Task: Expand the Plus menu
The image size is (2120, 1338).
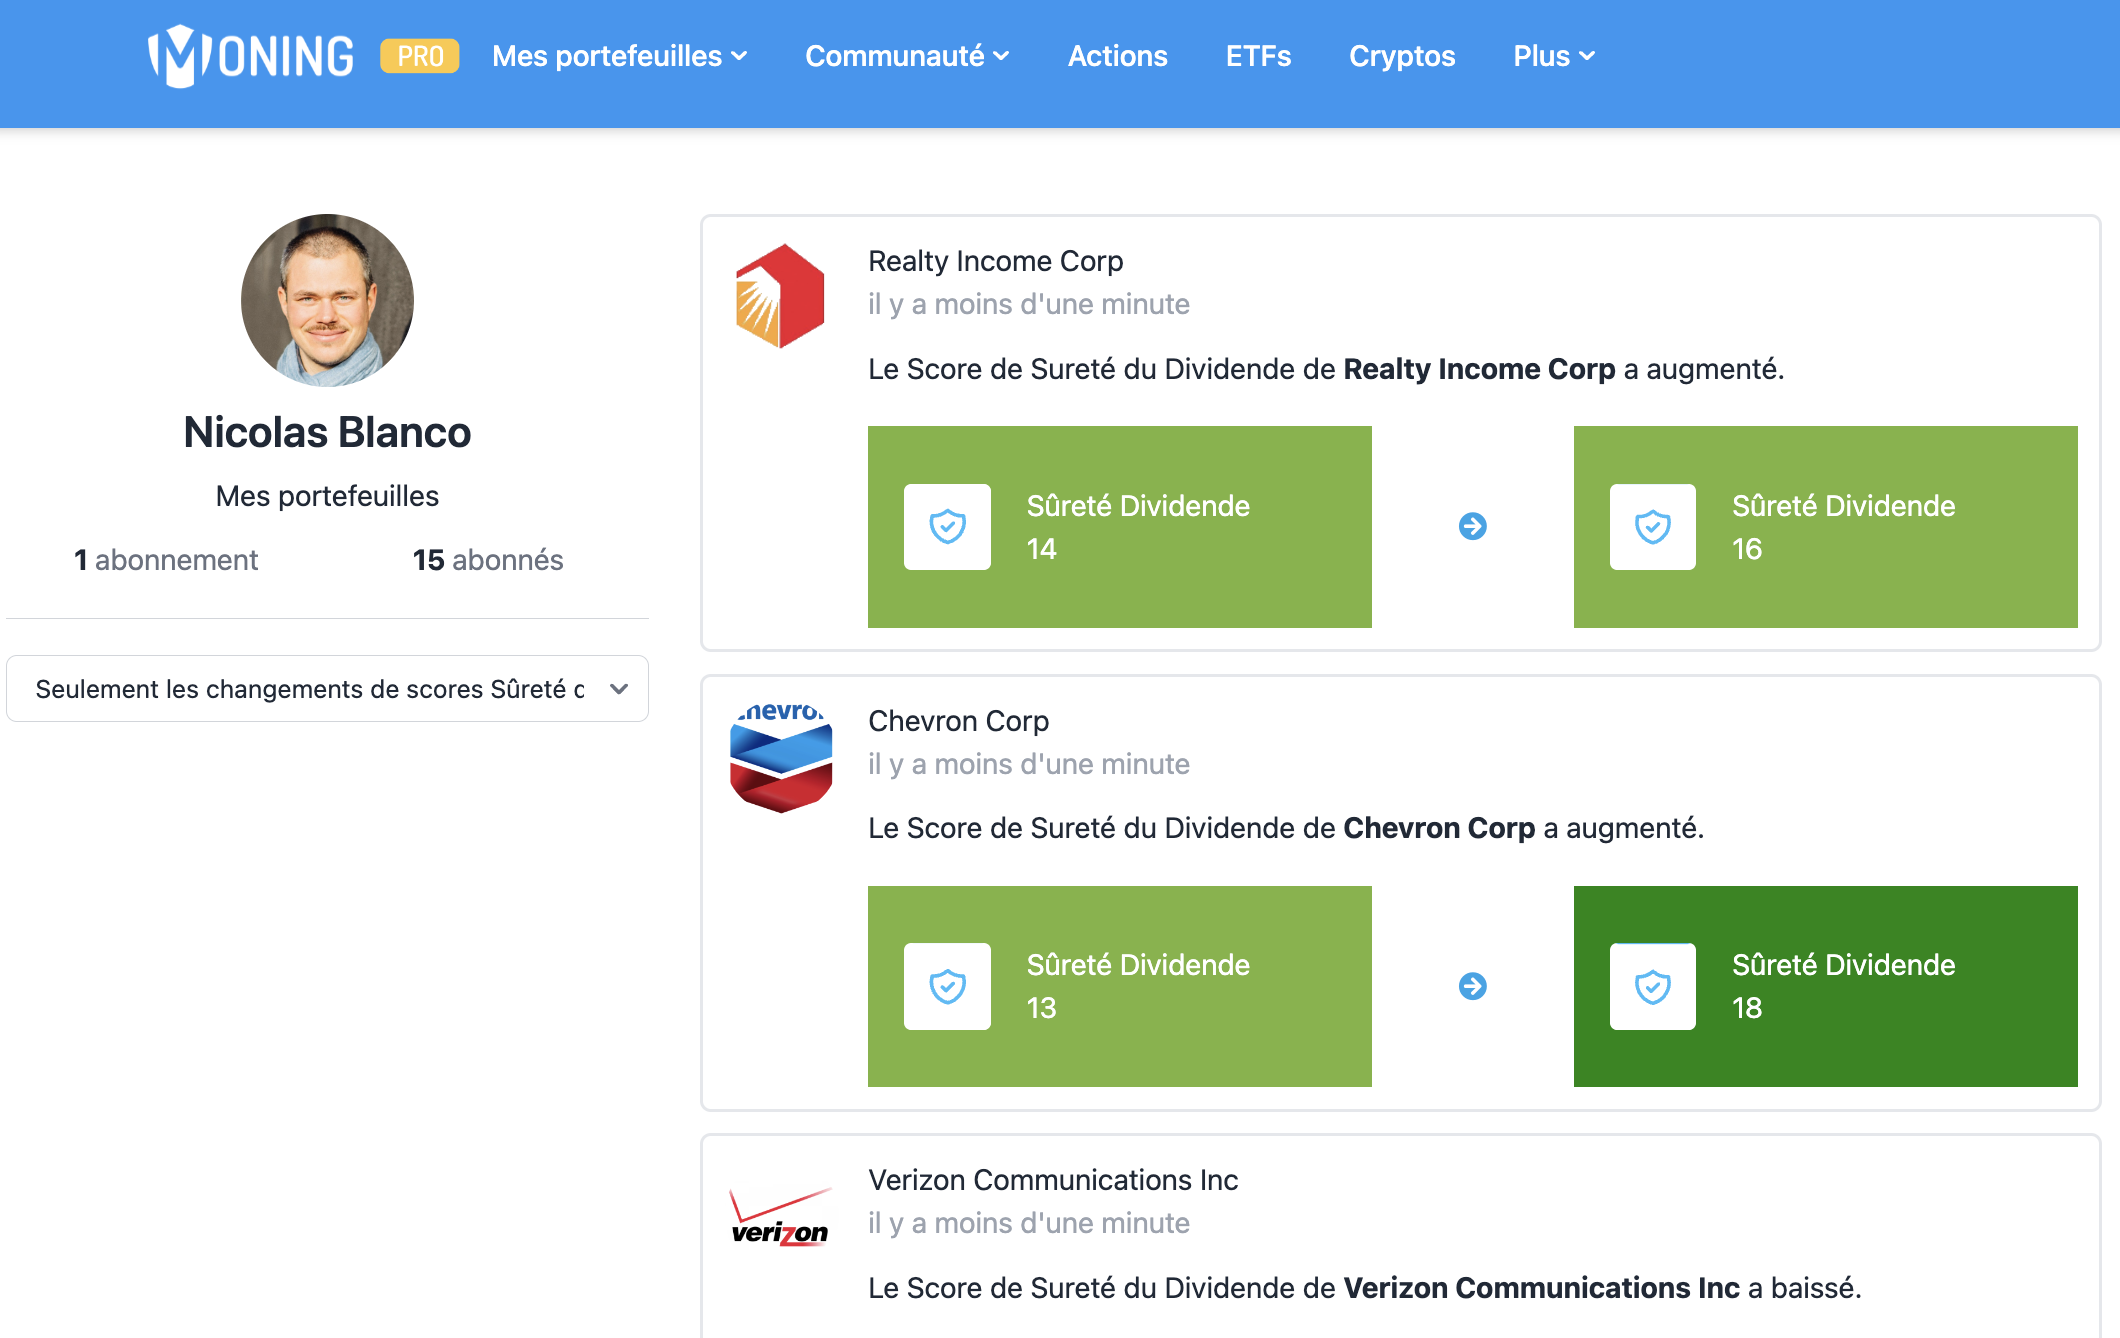Action: point(1554,56)
